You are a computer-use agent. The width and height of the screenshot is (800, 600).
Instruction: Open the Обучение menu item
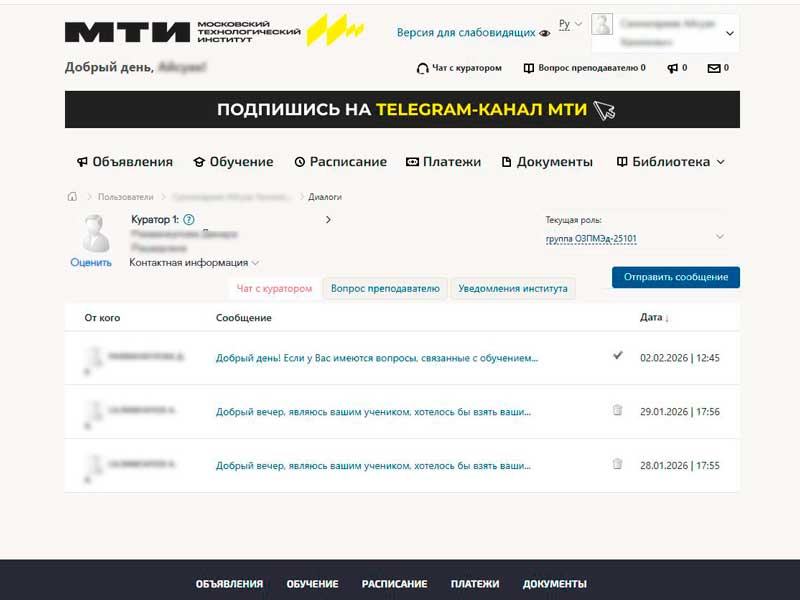pos(234,162)
